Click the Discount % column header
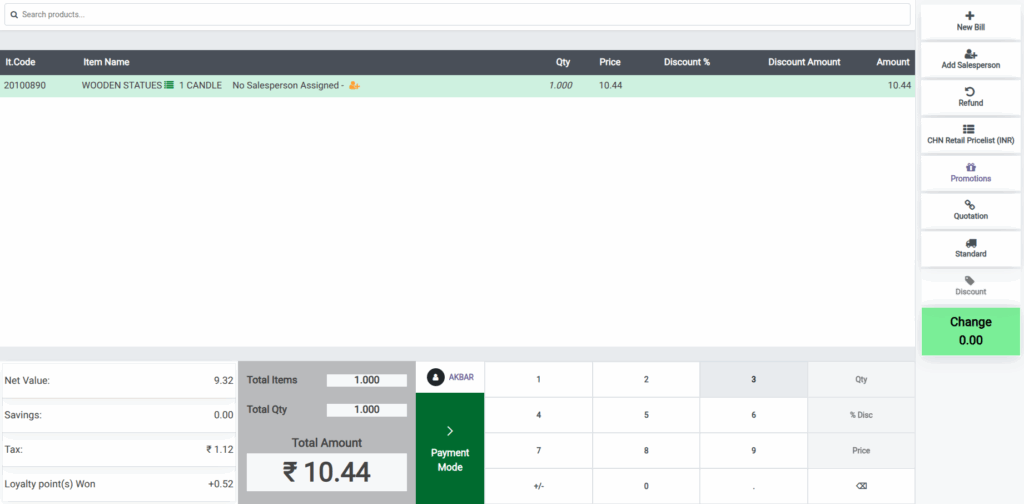This screenshot has width=1024, height=504. pos(687,62)
